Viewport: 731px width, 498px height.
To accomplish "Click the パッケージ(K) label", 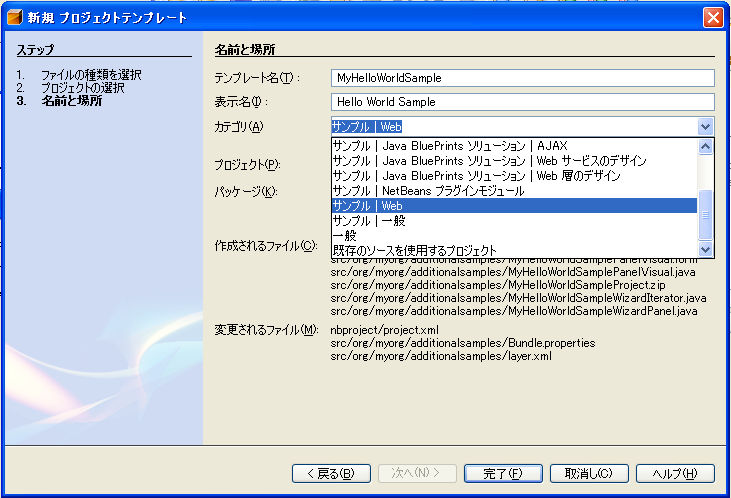I will pos(246,191).
